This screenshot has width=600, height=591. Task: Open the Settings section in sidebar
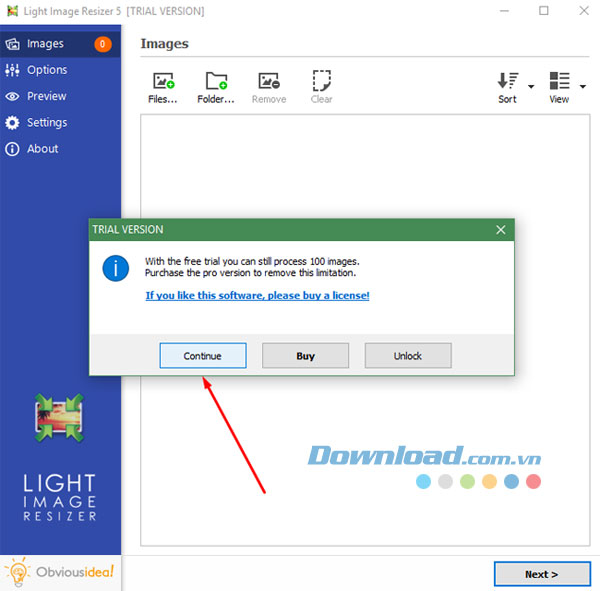60,122
